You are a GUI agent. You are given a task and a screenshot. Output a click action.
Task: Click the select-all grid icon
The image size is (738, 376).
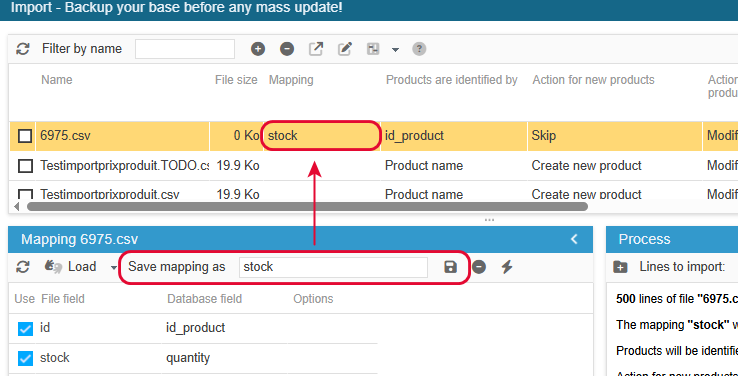click(373, 49)
